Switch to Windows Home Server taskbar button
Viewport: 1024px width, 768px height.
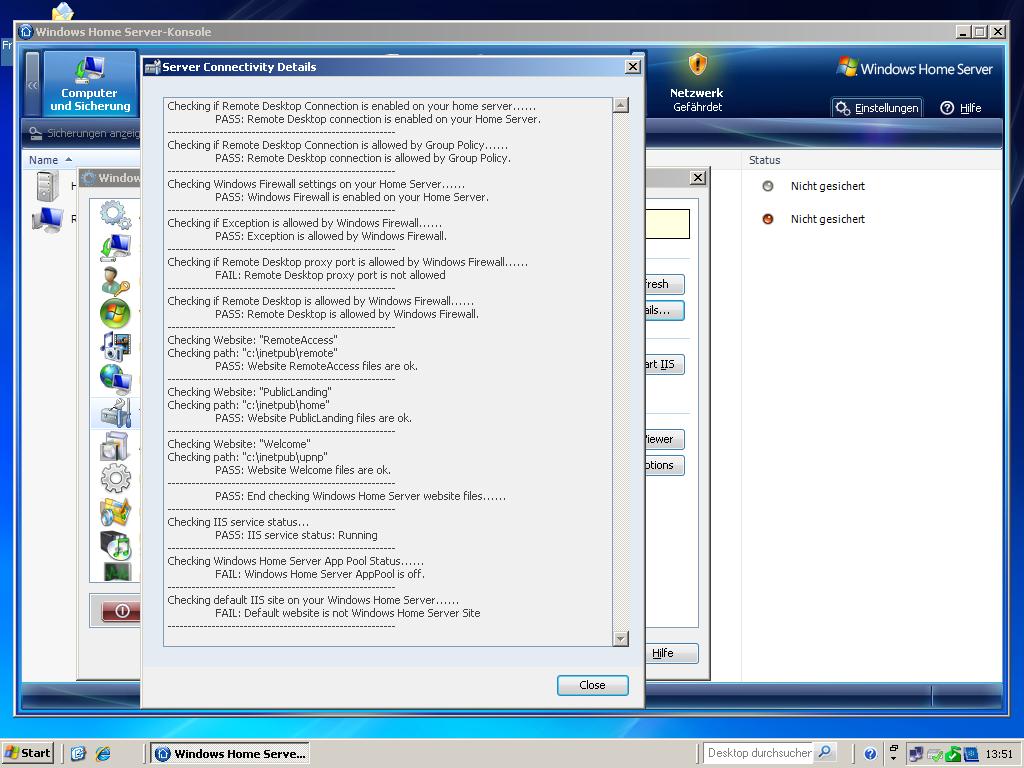[x=231, y=754]
